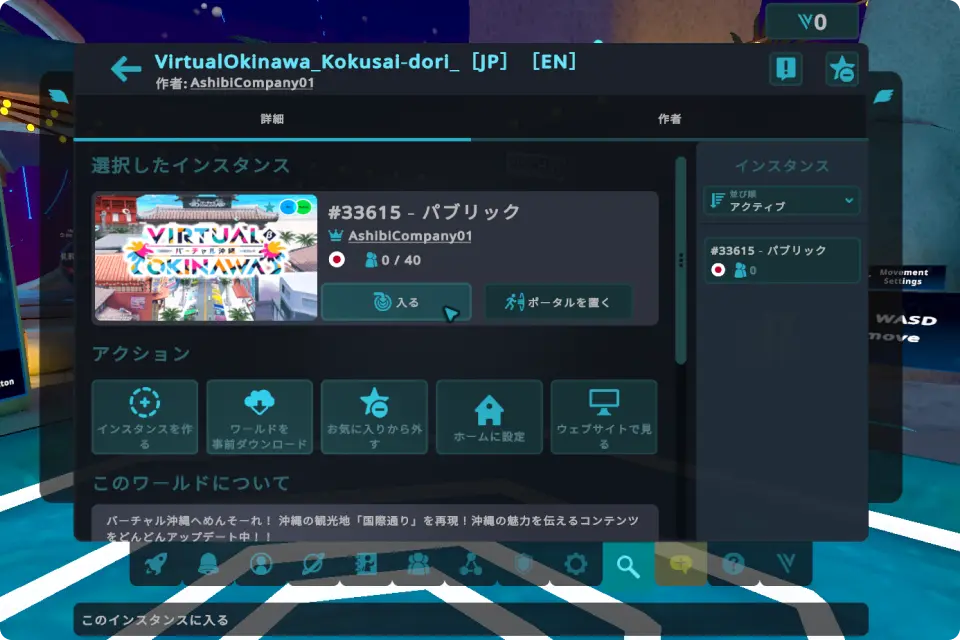Open author link AshibiCompany01 under title

[x=252, y=83]
